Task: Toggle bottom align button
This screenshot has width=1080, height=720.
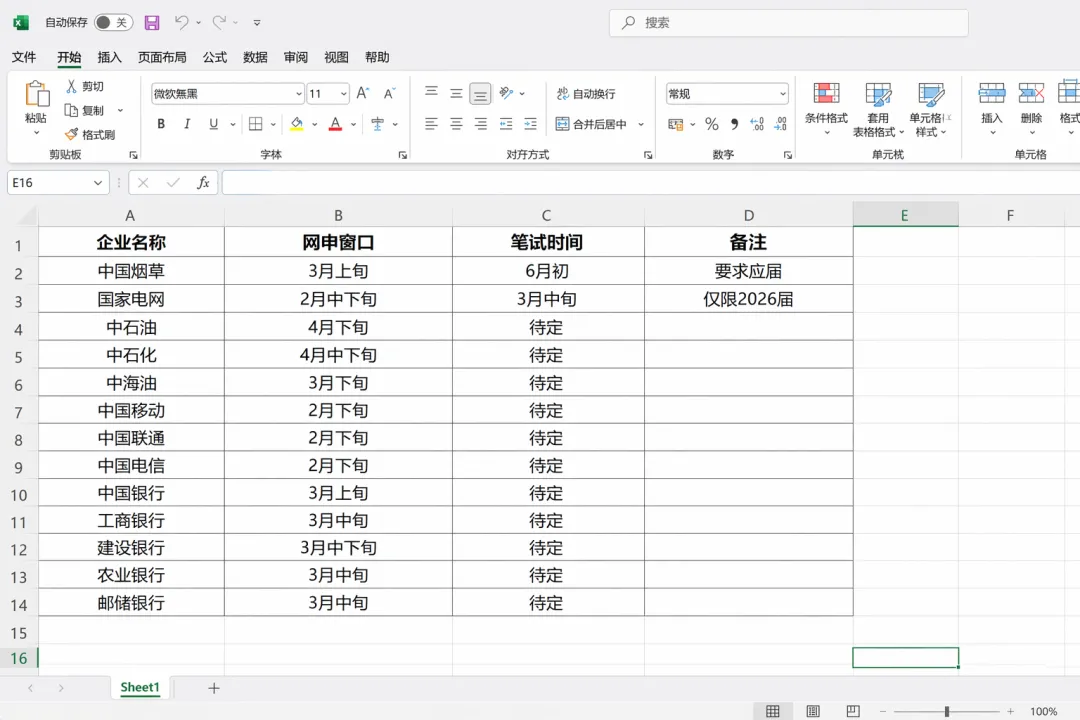Action: pos(481,94)
